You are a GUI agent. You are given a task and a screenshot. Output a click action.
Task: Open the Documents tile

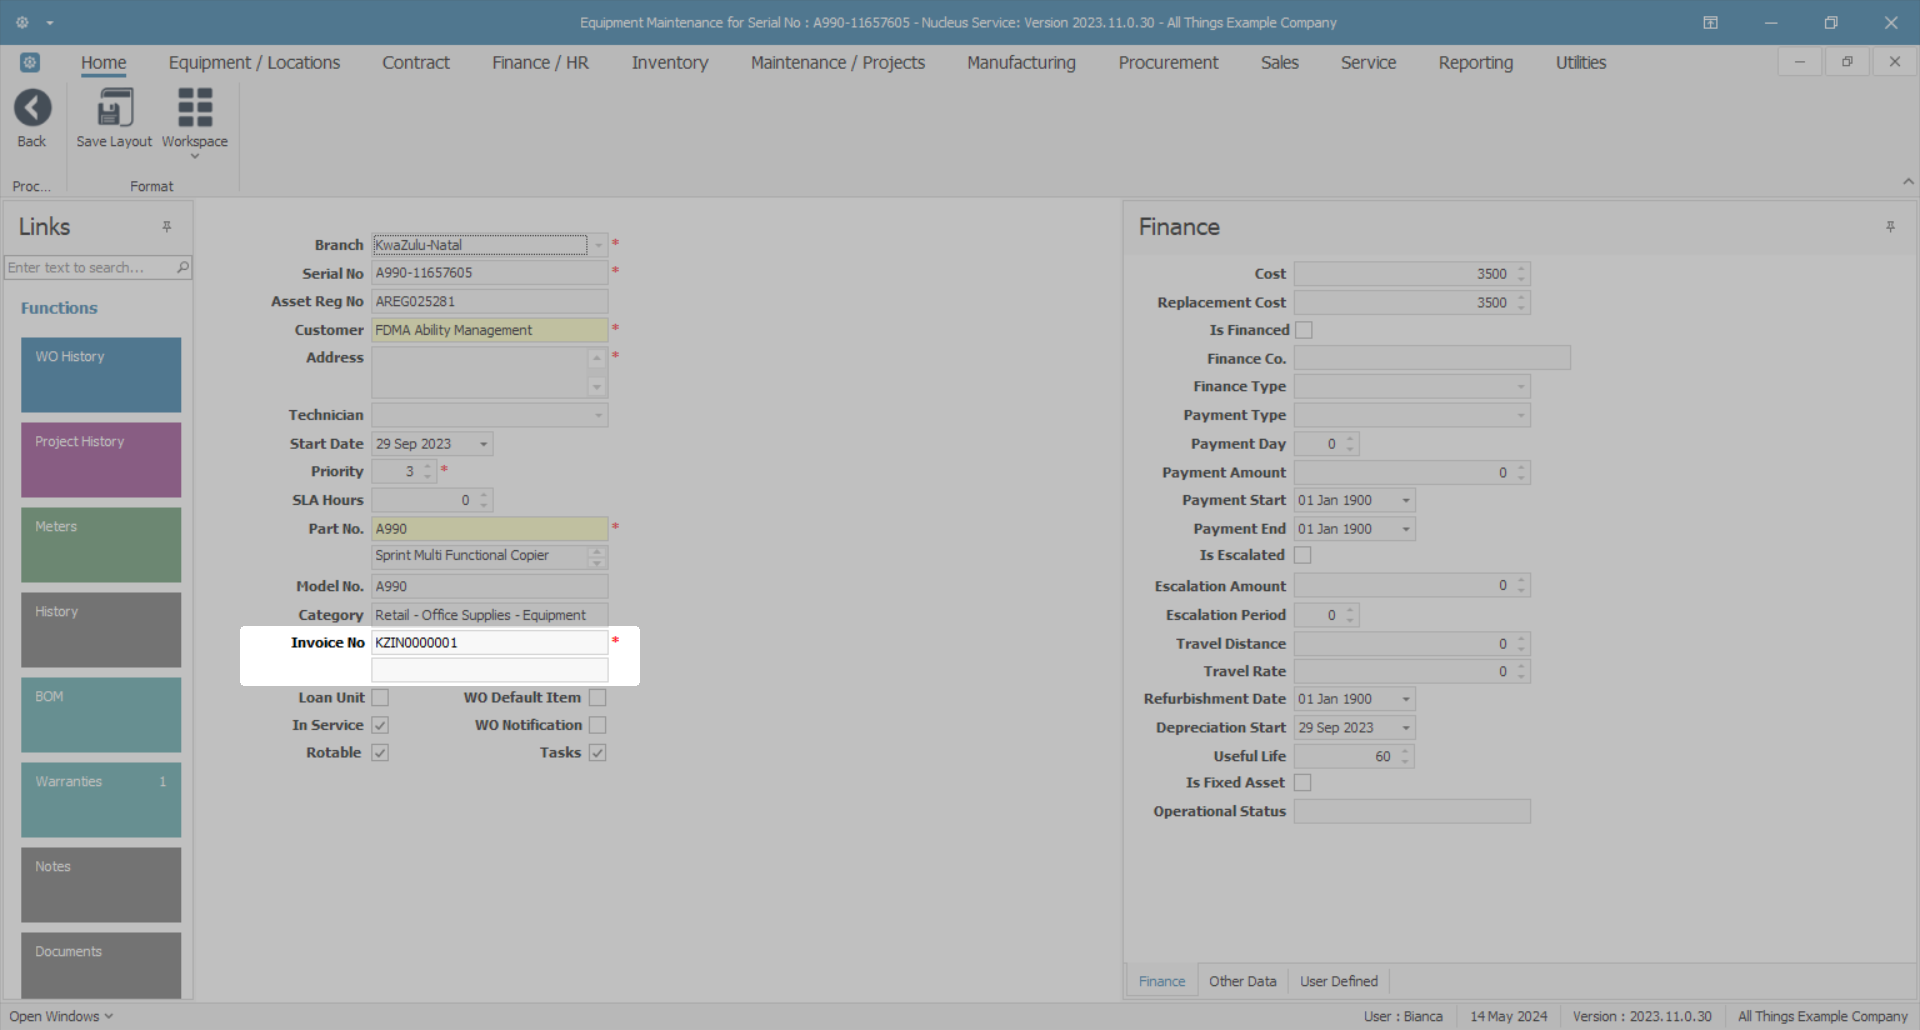(101, 965)
